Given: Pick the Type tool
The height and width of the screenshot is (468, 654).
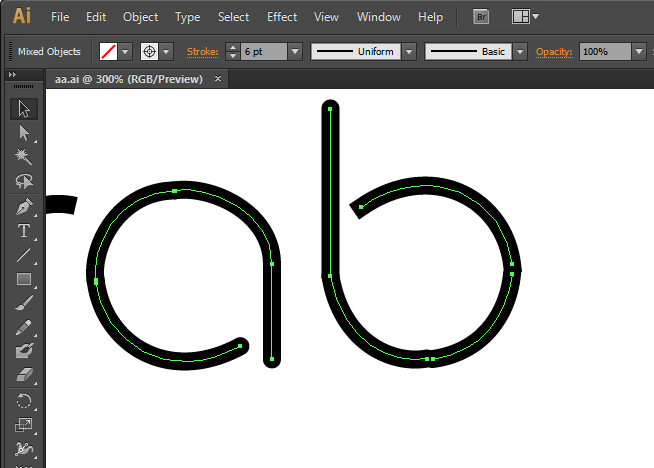Looking at the screenshot, I should [x=24, y=231].
